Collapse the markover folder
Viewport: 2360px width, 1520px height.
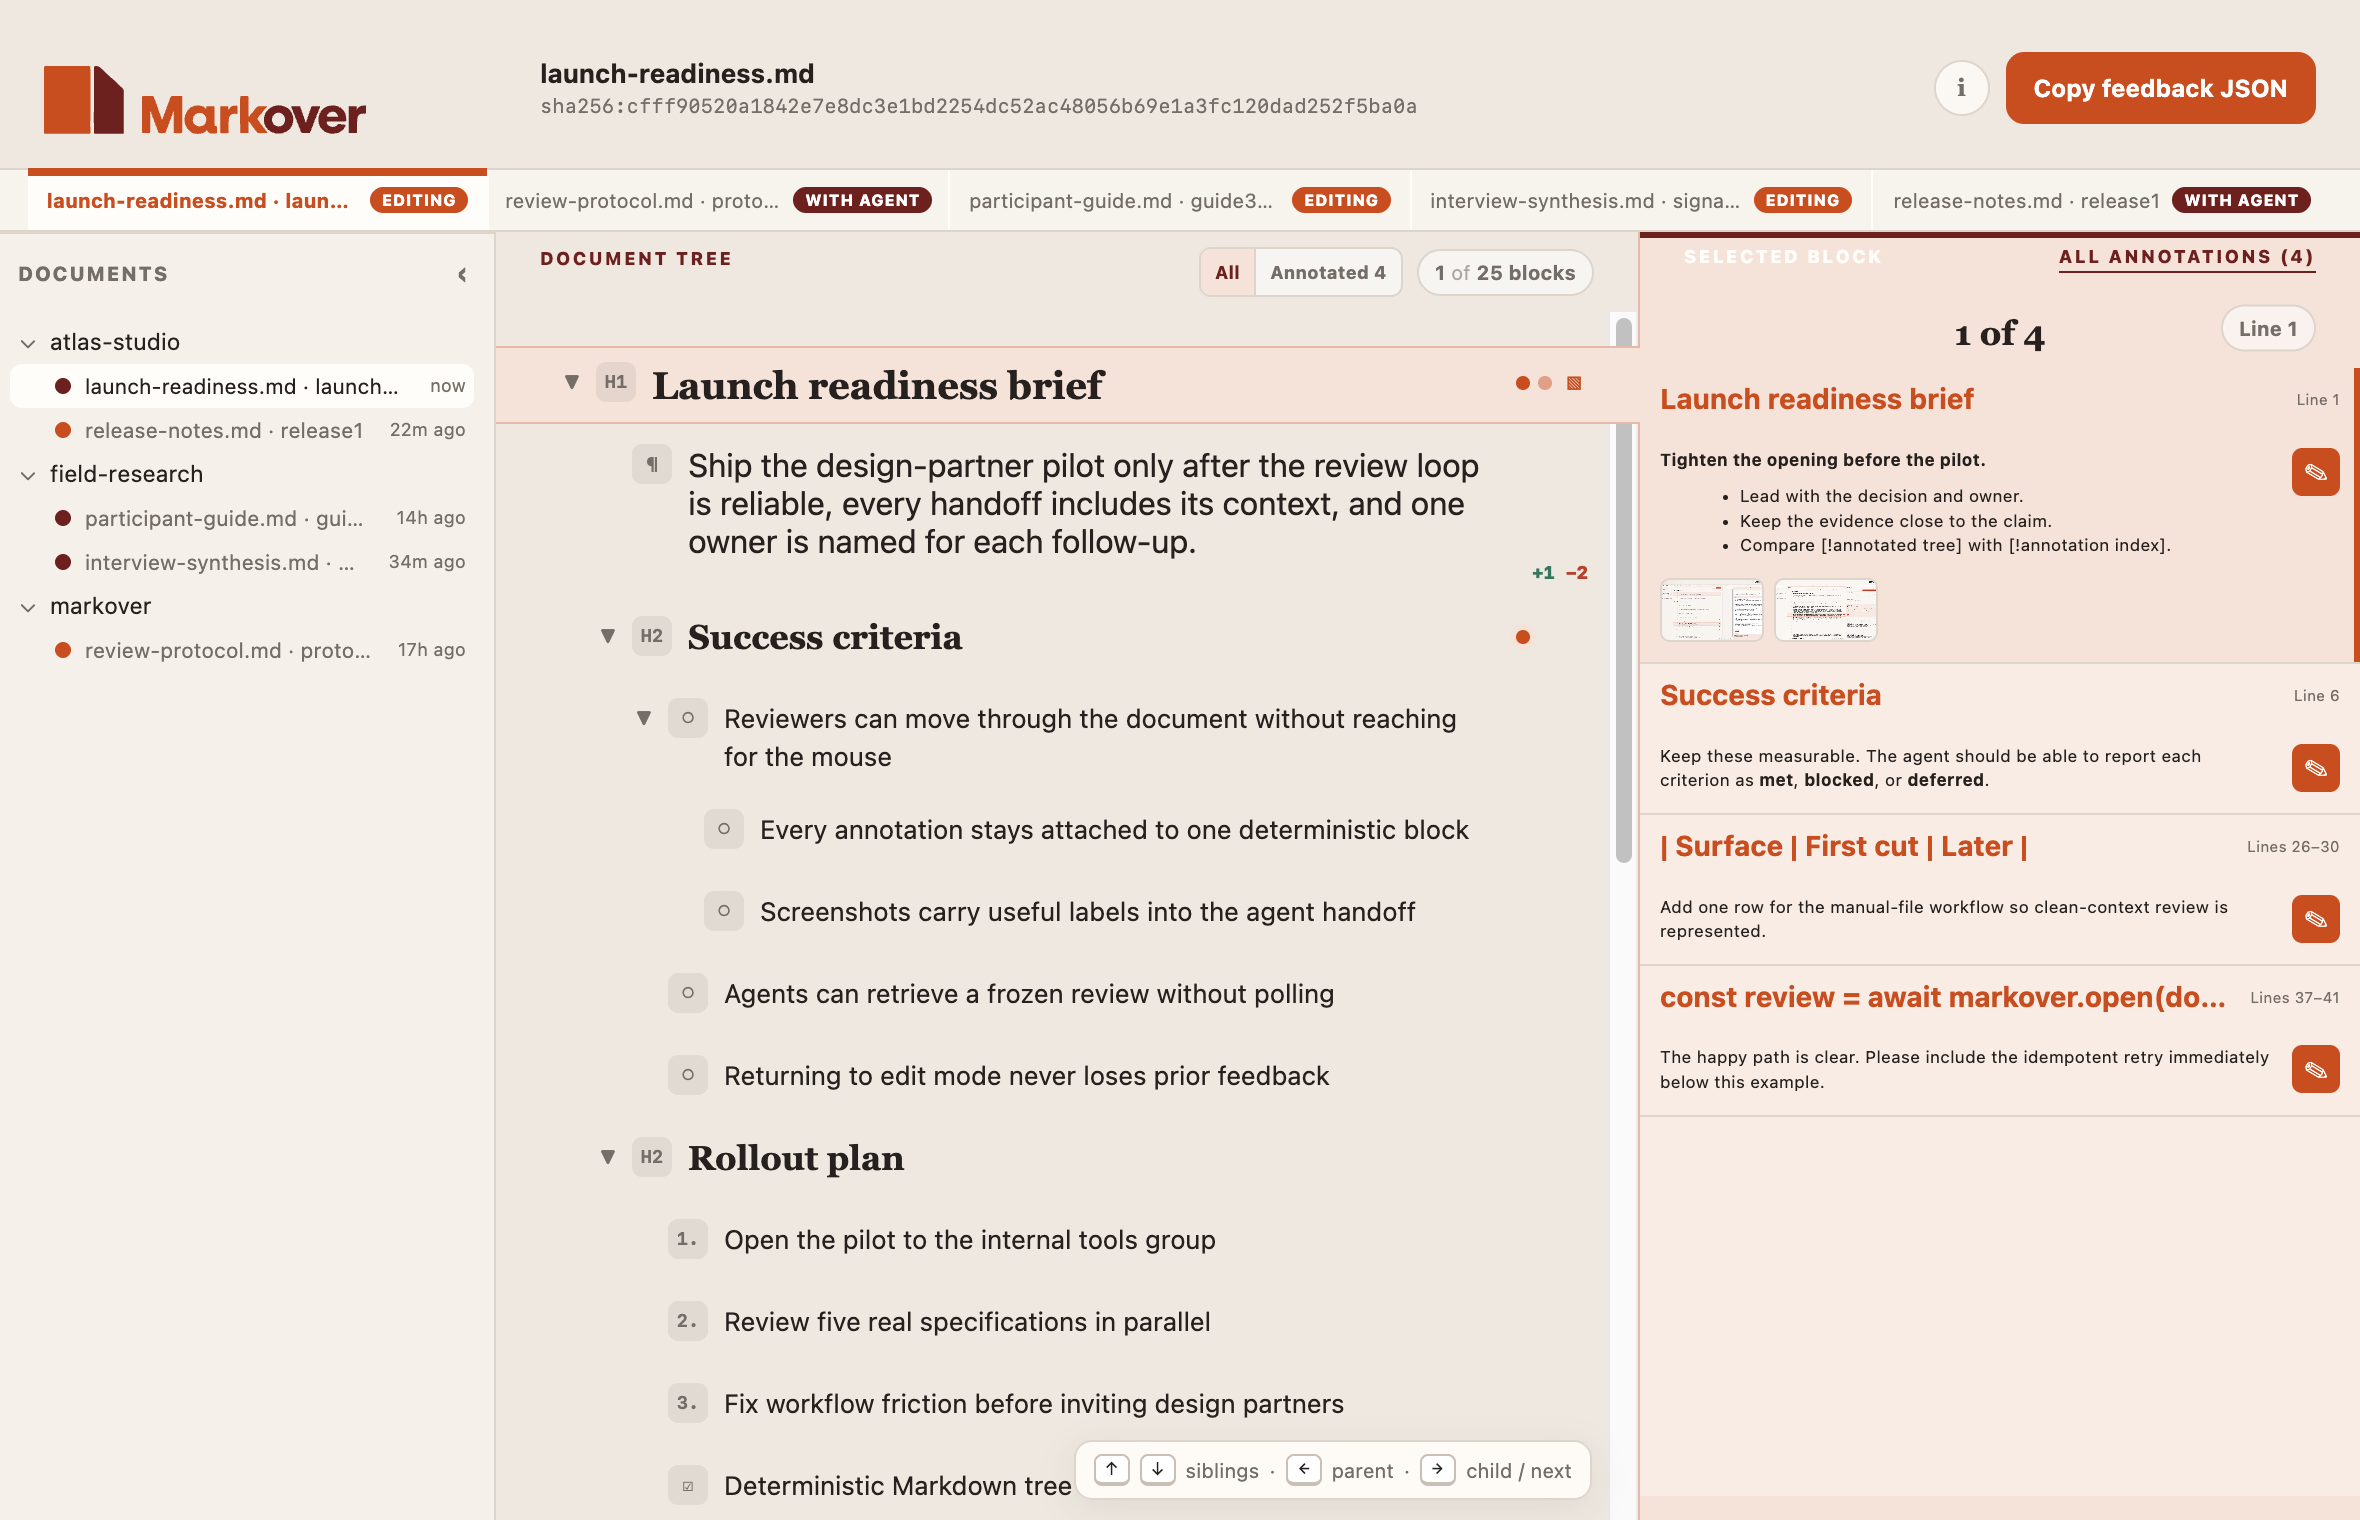[28, 607]
